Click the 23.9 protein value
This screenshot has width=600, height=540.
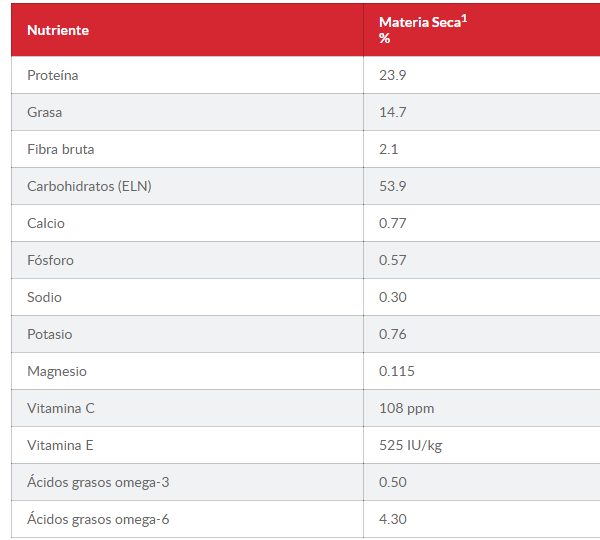tap(393, 75)
